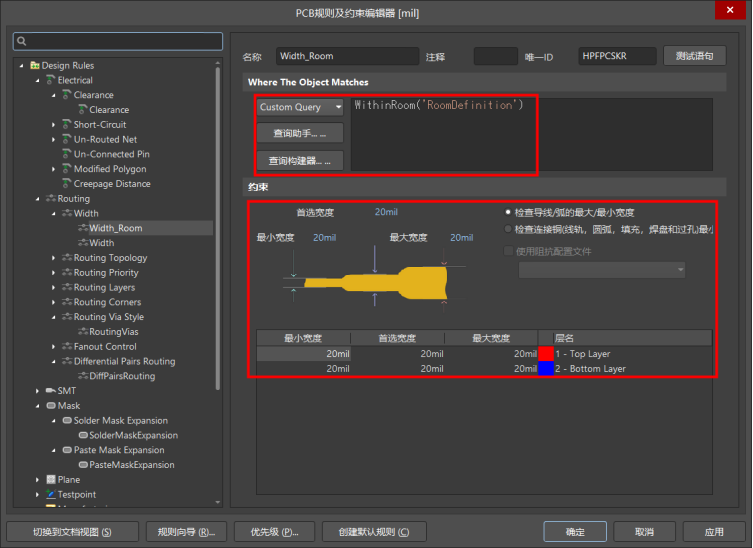Enable the use impedance profile checkbox

(508, 251)
